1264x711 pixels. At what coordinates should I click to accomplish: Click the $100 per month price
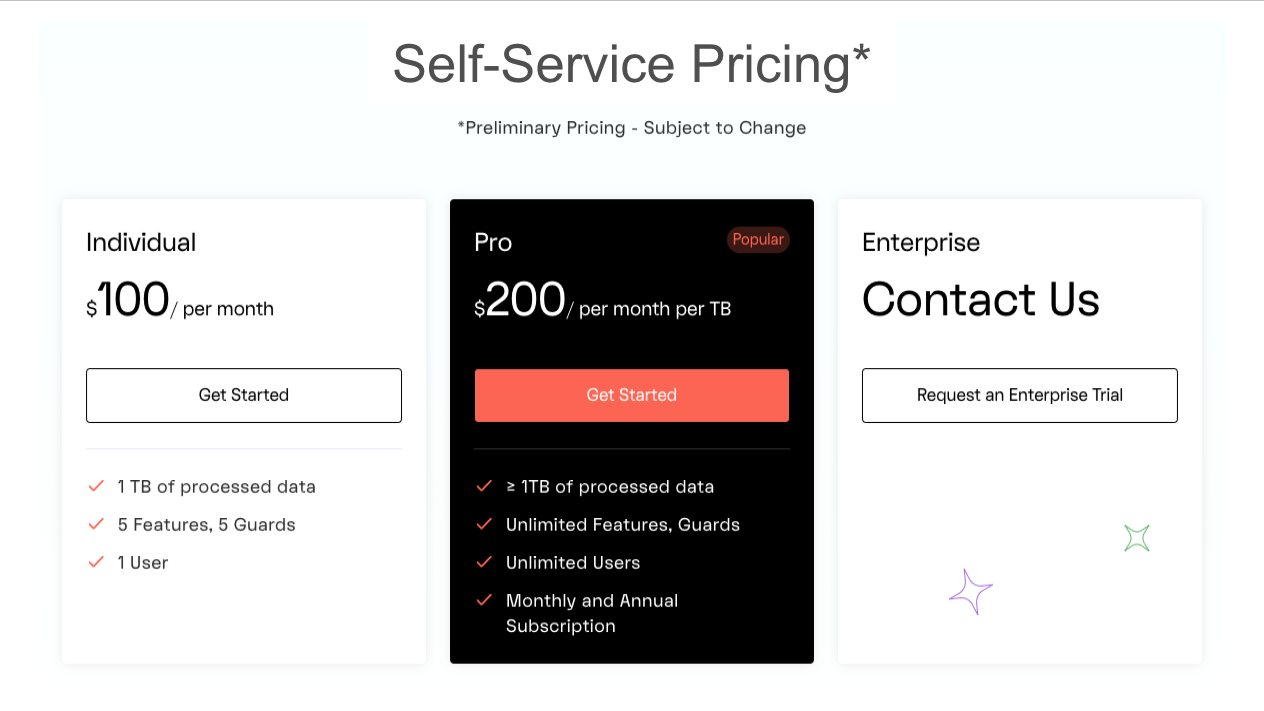180,300
